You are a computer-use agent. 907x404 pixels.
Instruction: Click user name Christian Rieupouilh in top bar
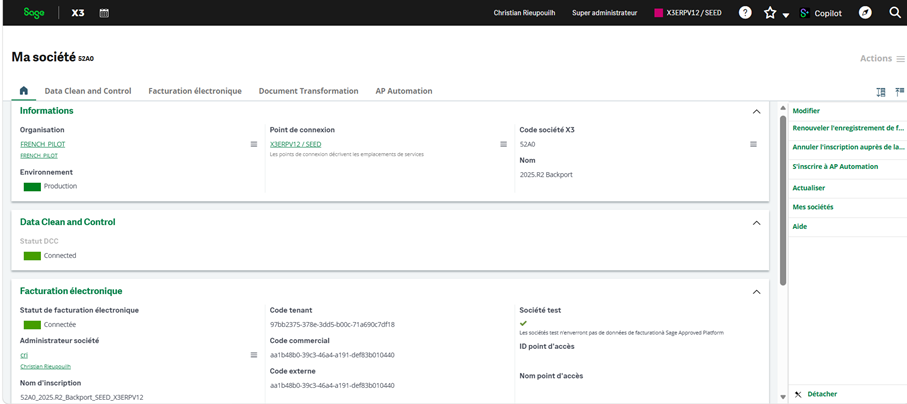[524, 13]
